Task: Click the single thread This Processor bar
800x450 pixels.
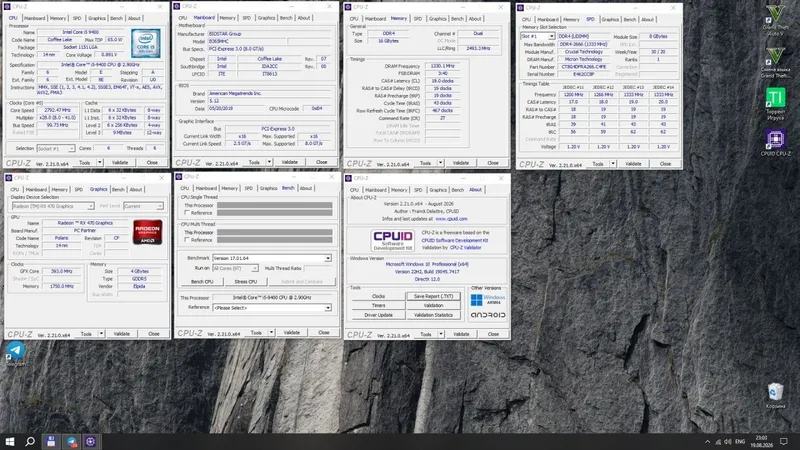Action: pyautogui.click(x=274, y=205)
